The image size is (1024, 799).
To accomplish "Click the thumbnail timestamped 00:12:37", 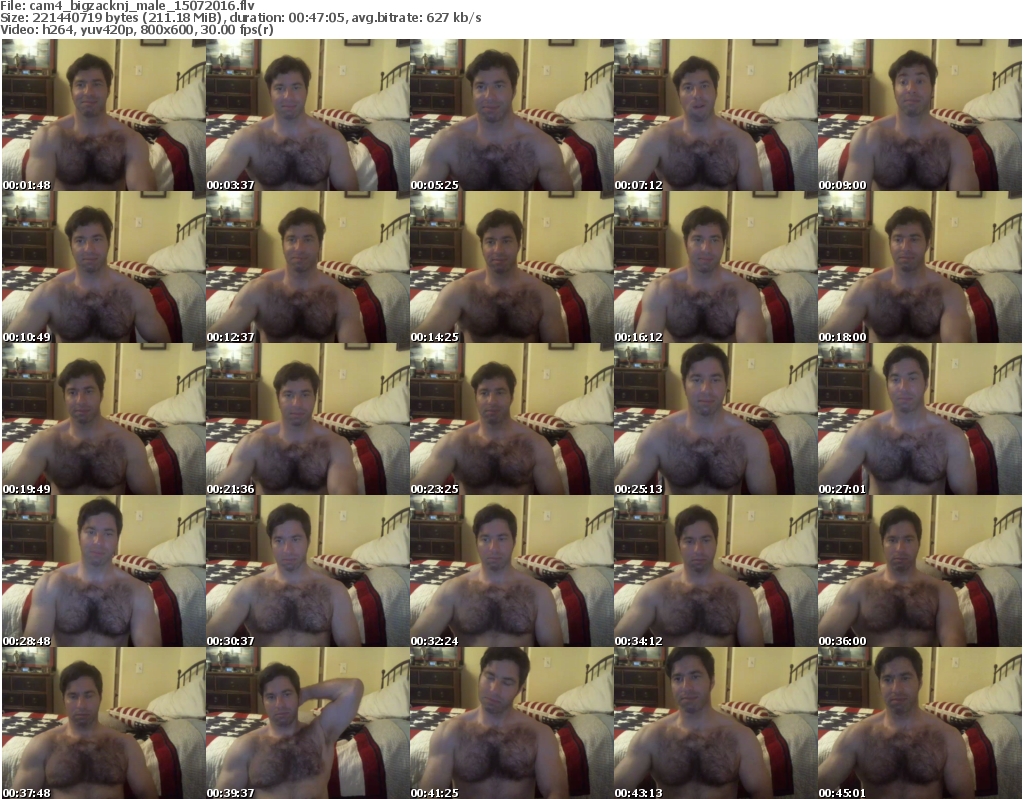I will coord(308,267).
